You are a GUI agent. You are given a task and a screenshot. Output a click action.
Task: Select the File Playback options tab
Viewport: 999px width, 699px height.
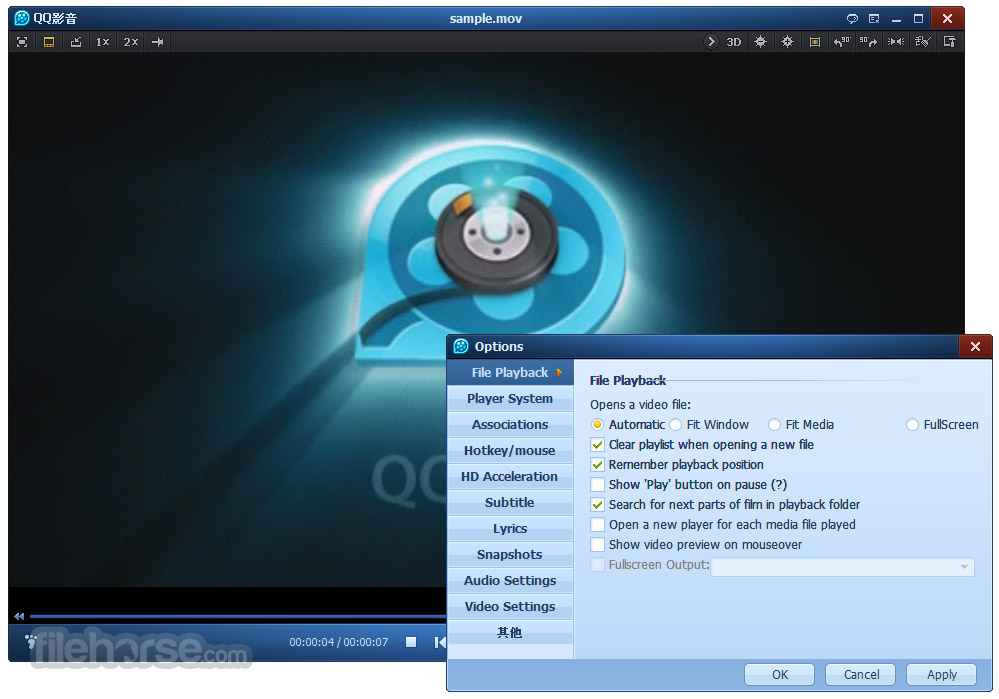coord(510,373)
